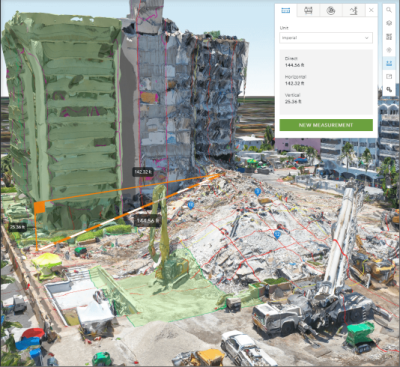Select the direct line measurement tab
The width and height of the screenshot is (400, 367).
click(286, 10)
